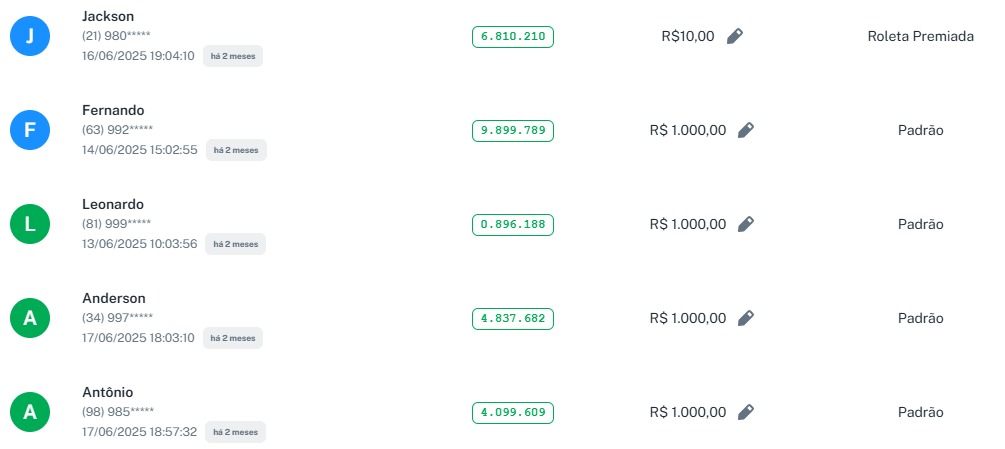Click edit pencil for Anderson's prize
This screenshot has width=1005, height=449.
point(746,318)
